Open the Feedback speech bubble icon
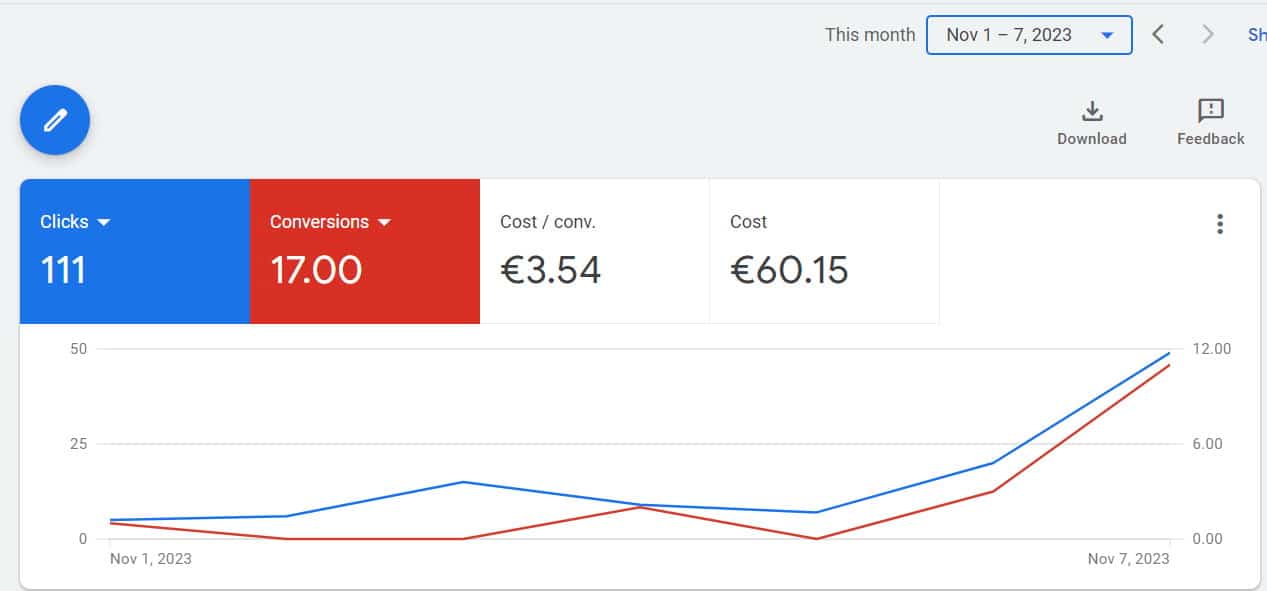Viewport: 1267px width, 591px height. pos(1211,110)
